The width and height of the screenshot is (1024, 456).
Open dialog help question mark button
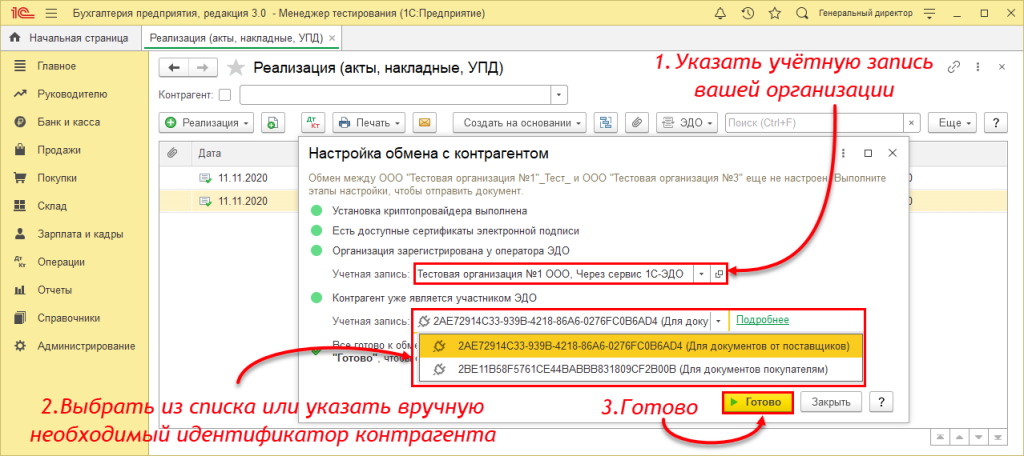pyautogui.click(x=882, y=402)
